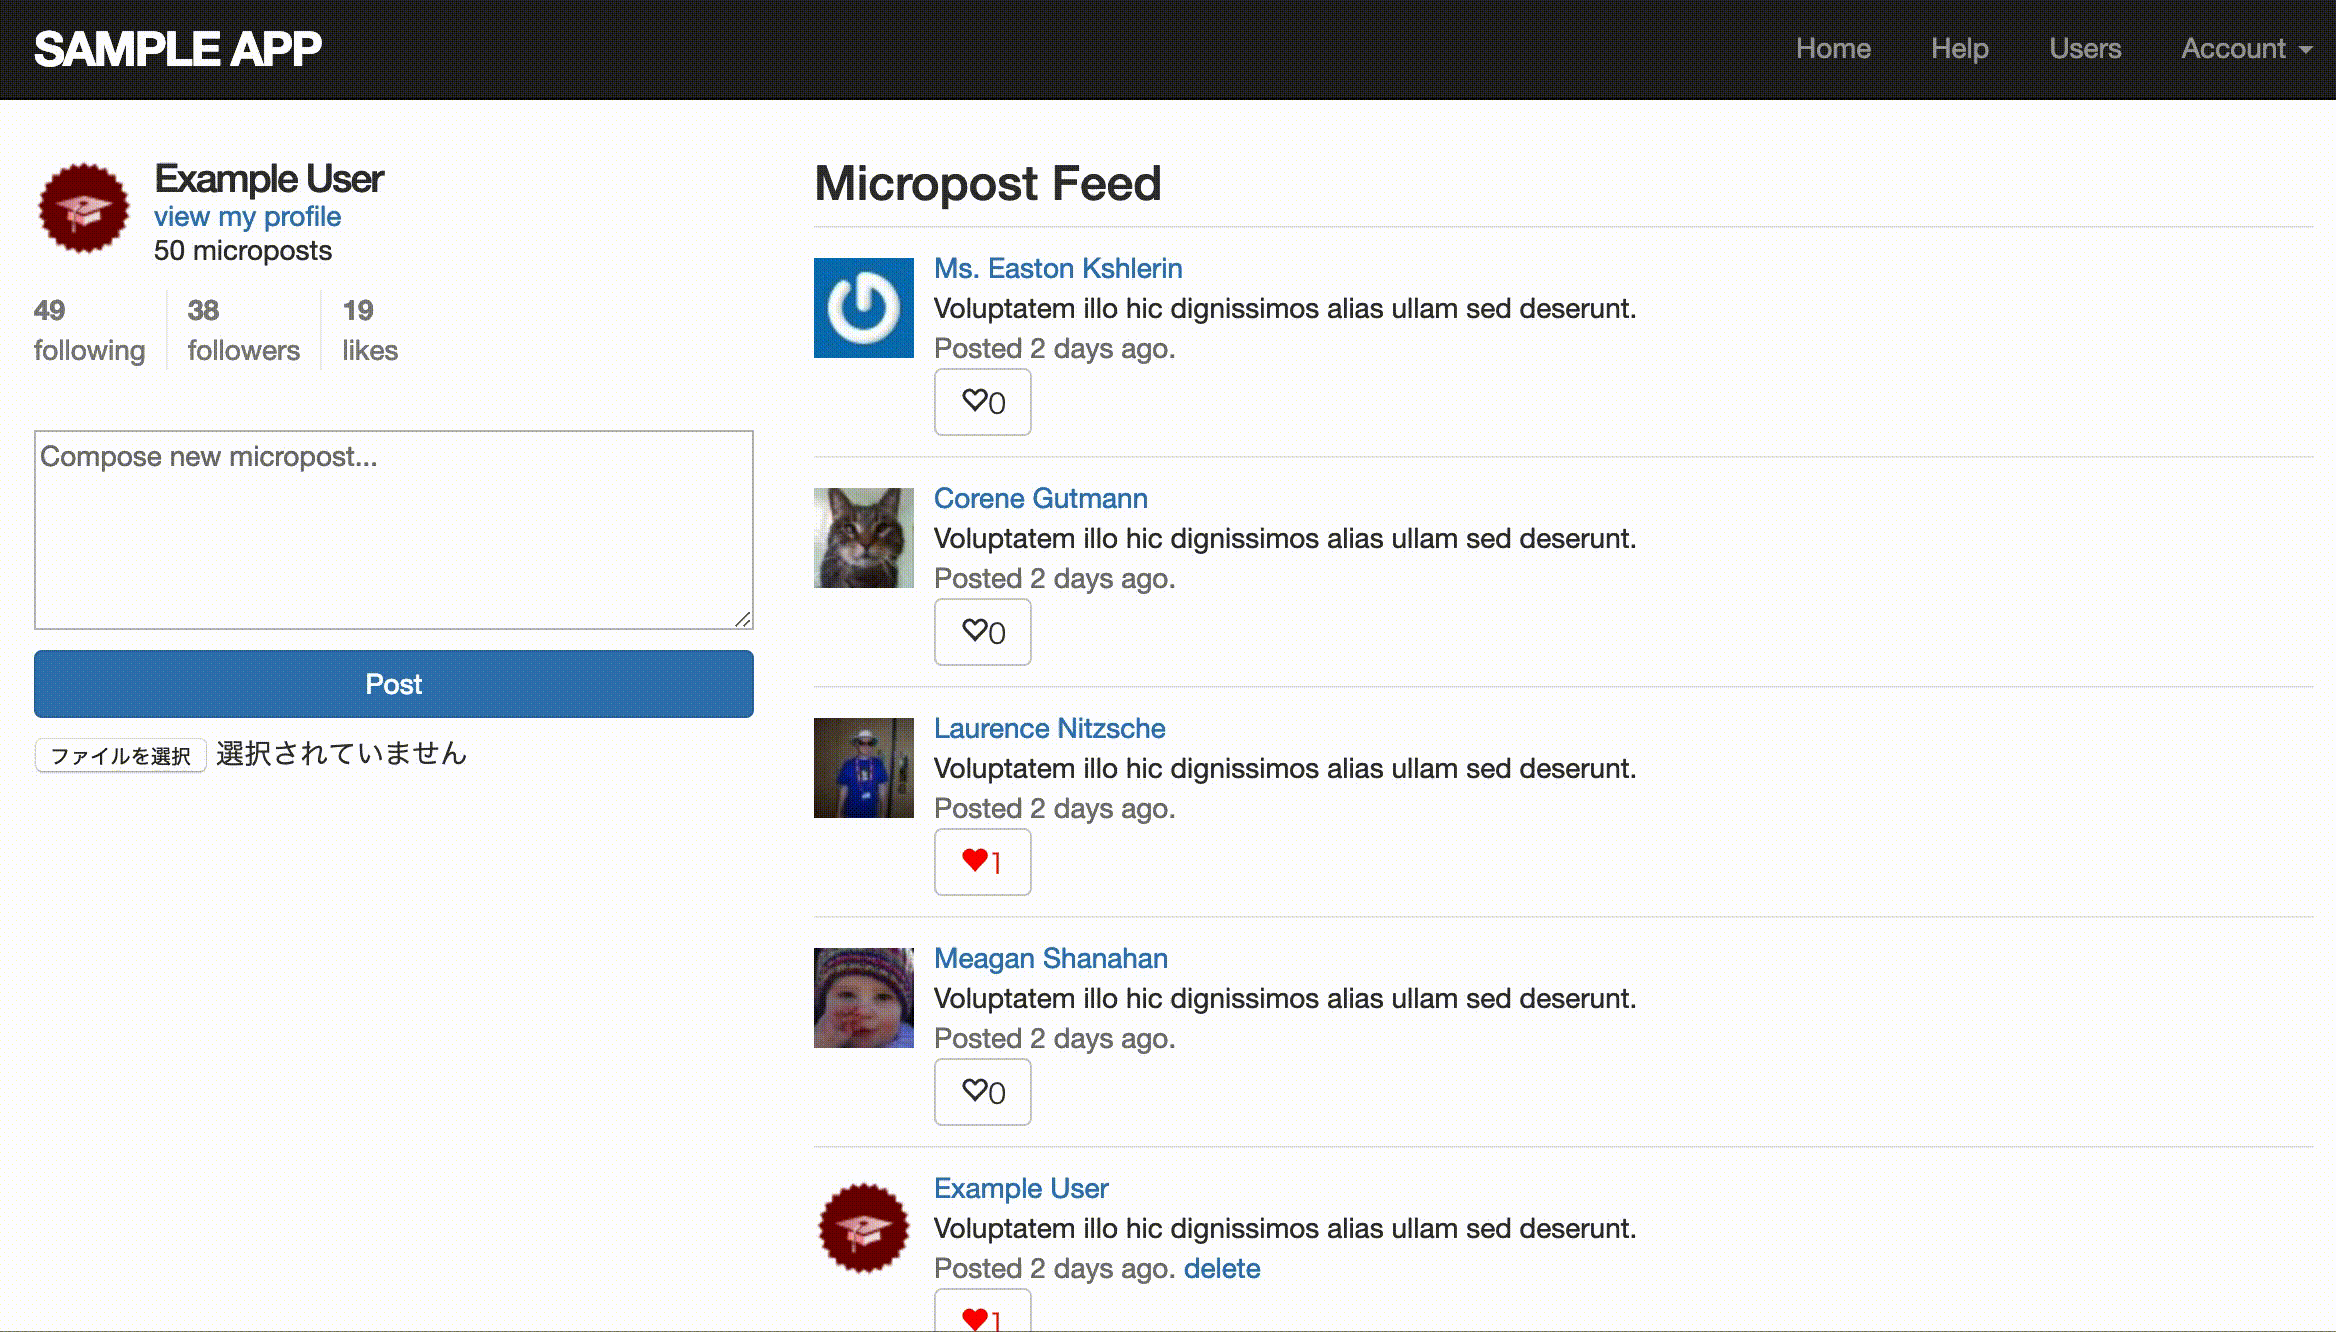The image size is (2336, 1332).
Task: Click Example User's sidebar graduation cap avatar
Action: (84, 208)
